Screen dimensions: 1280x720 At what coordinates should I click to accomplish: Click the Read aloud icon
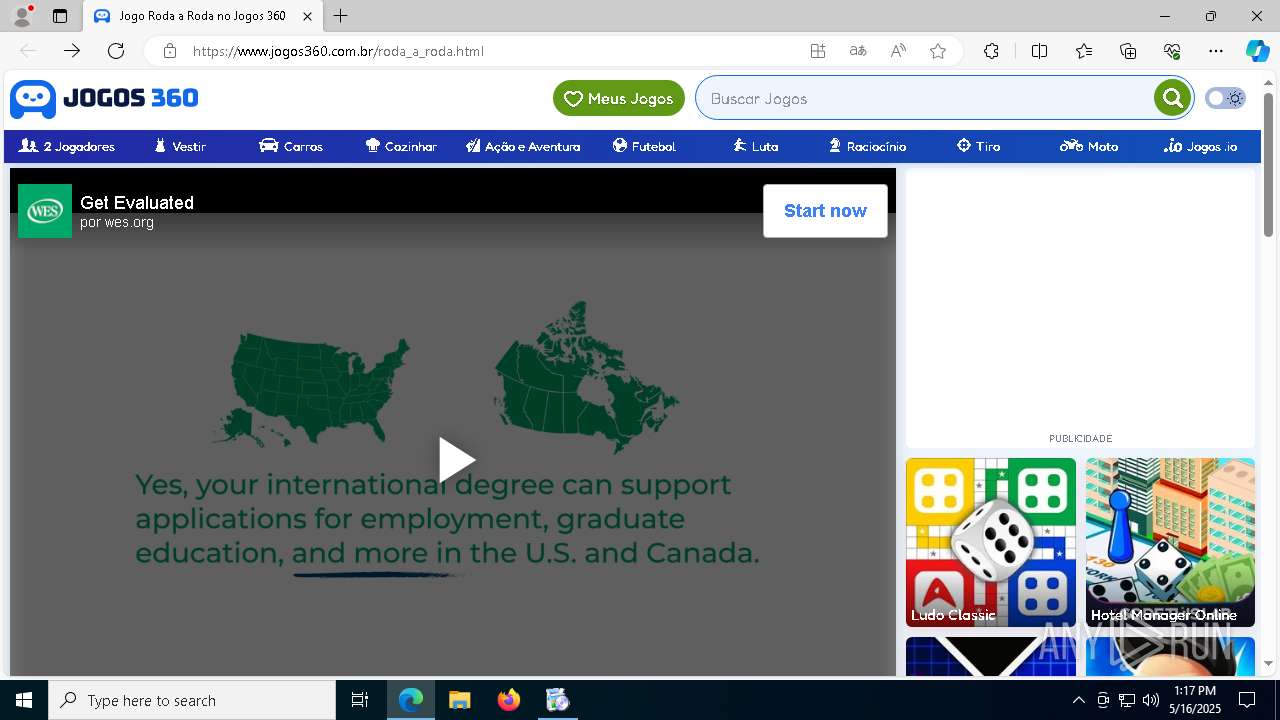(898, 51)
